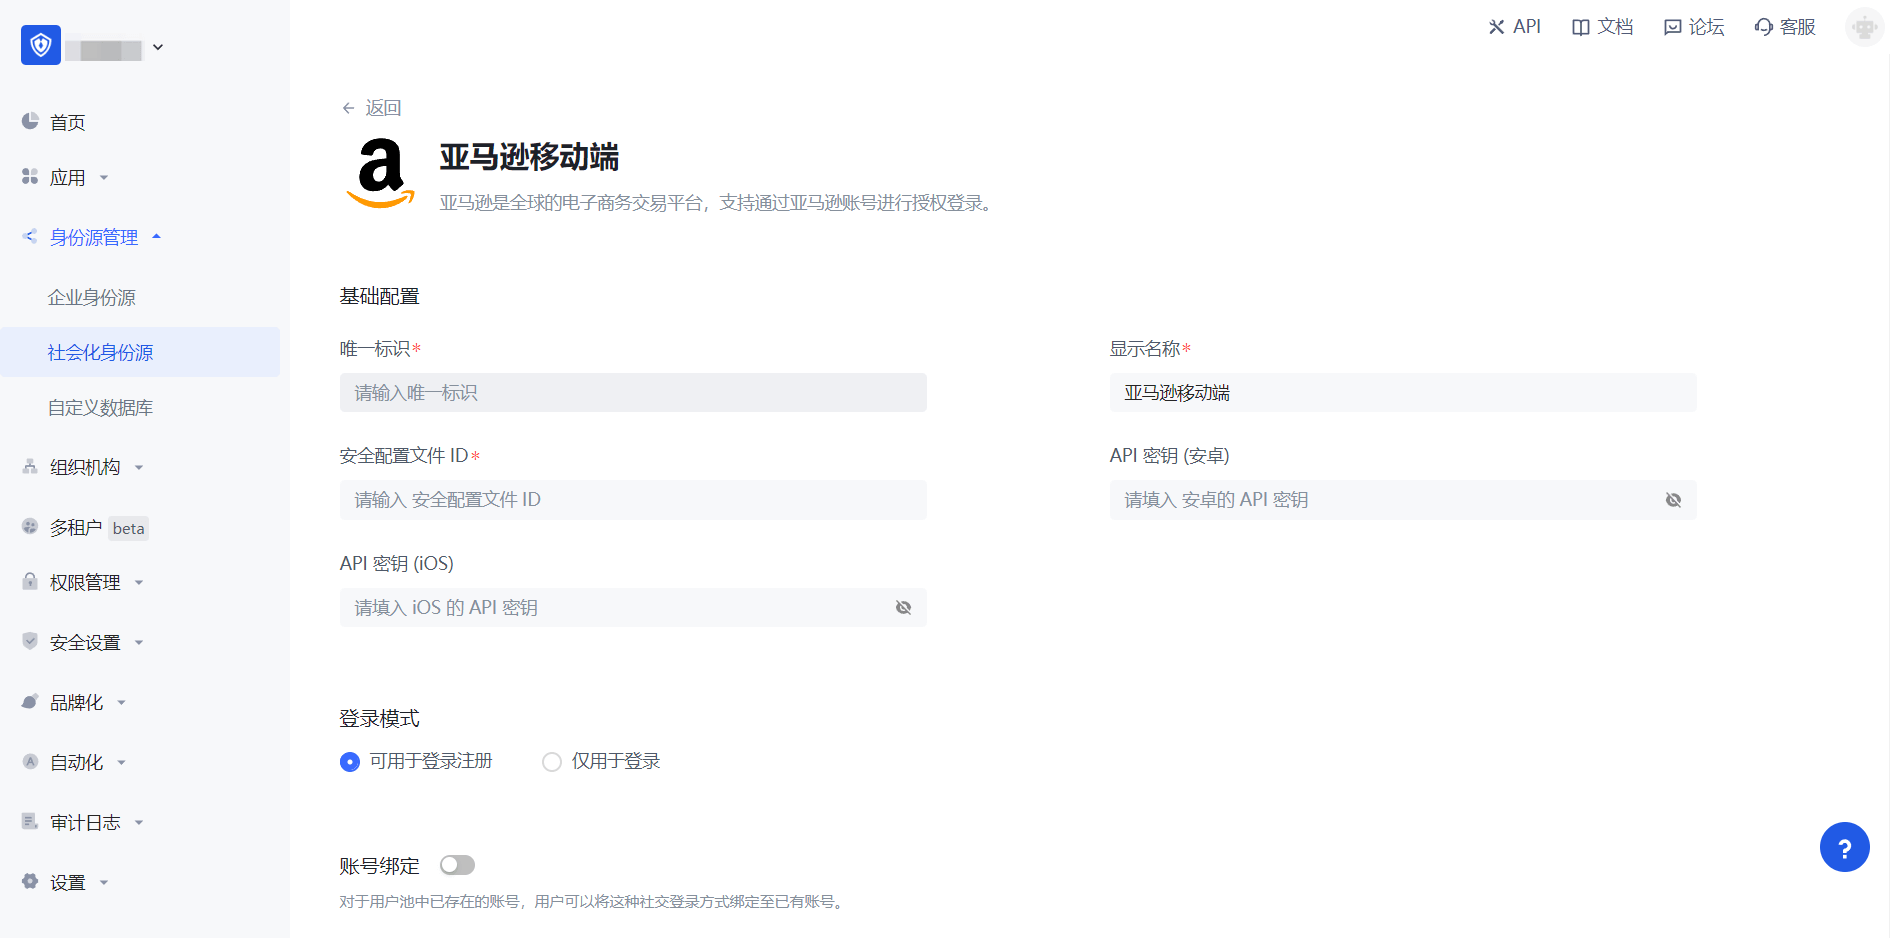Open 文档 documentation link
1890x938 pixels.
(1602, 27)
